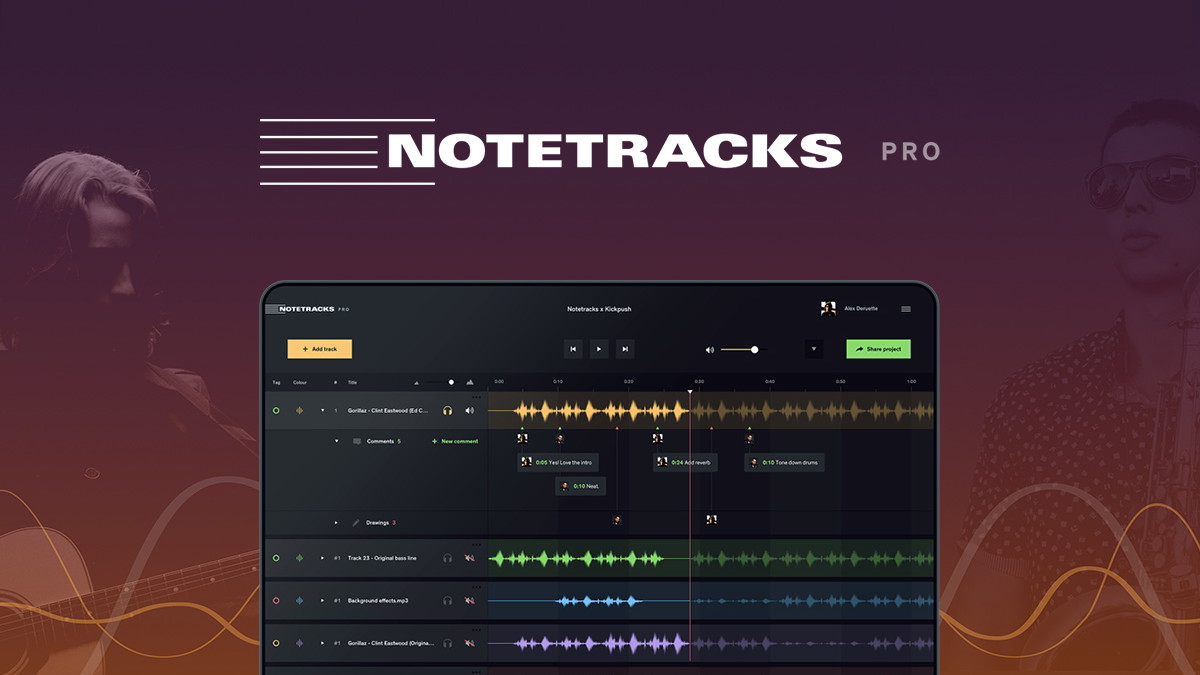Open three-dot options of Track 23 track
This screenshot has width=1200, height=675.
pos(476,545)
